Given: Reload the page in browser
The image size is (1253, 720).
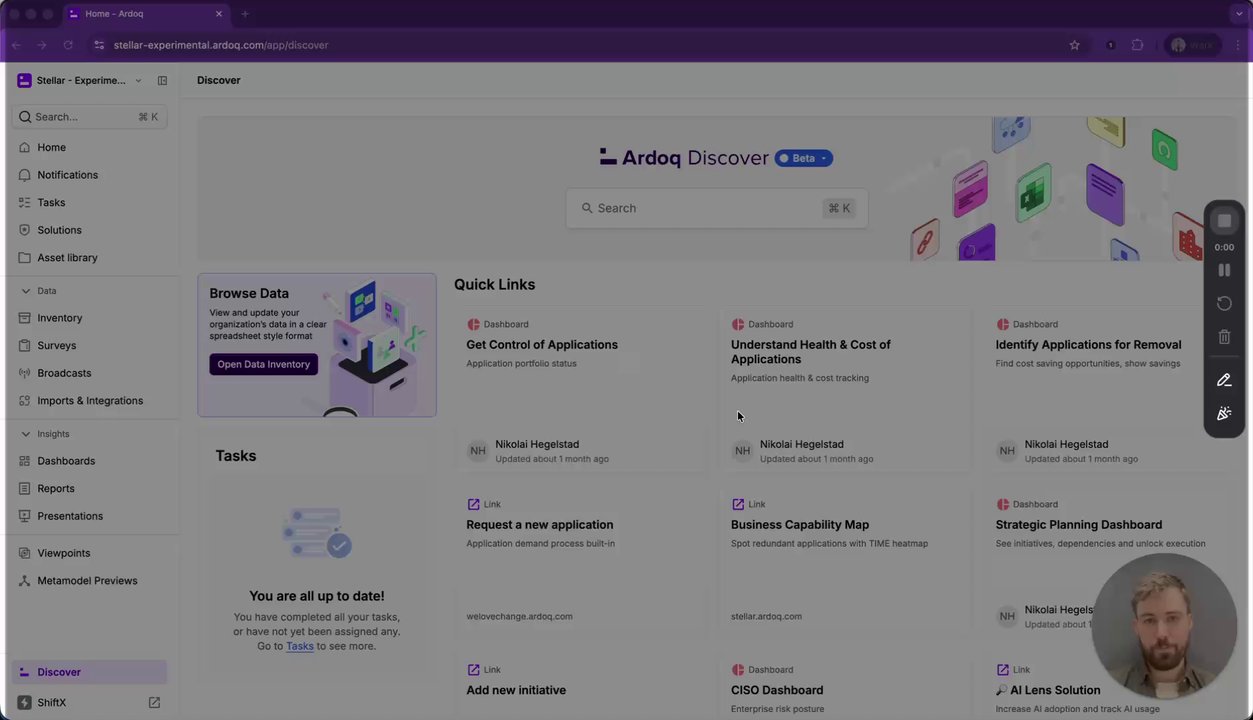Looking at the screenshot, I should coord(68,45).
